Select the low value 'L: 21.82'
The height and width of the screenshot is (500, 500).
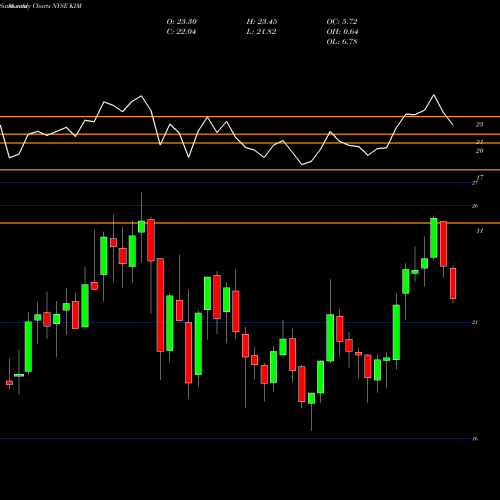tap(261, 32)
